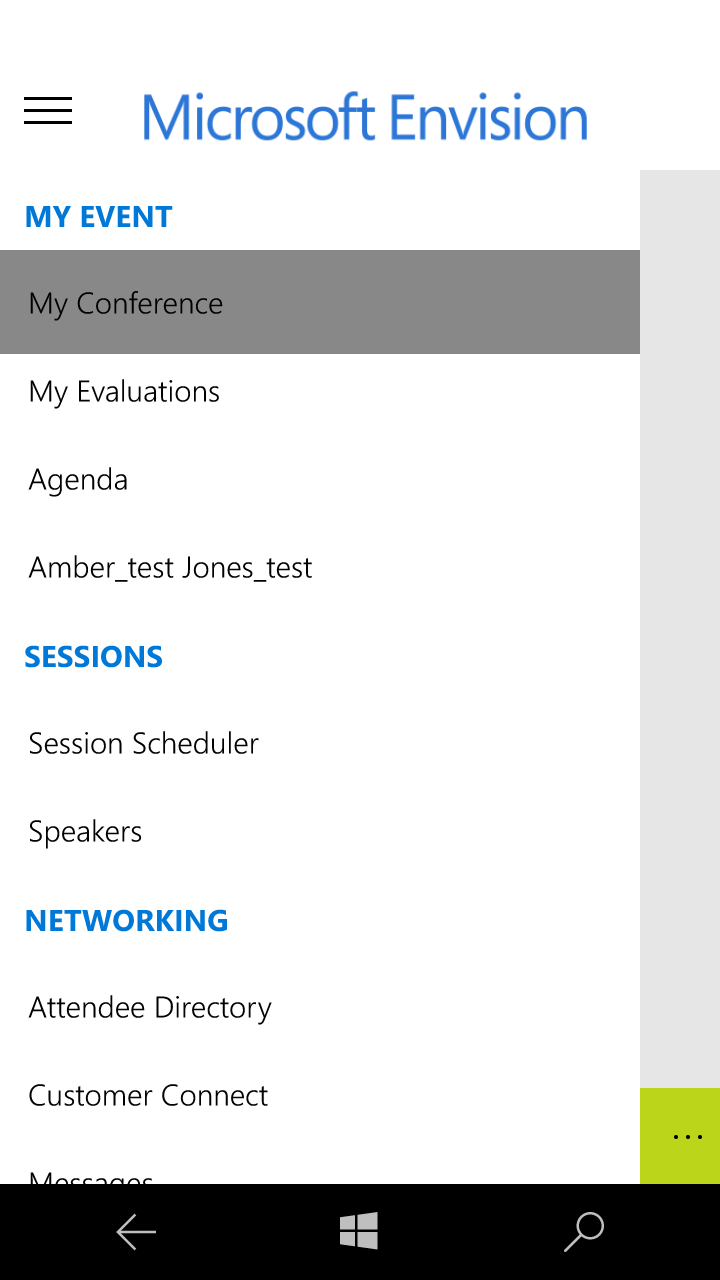Collapse the hamburger navigation menu
720x1280 pixels.
point(48,111)
